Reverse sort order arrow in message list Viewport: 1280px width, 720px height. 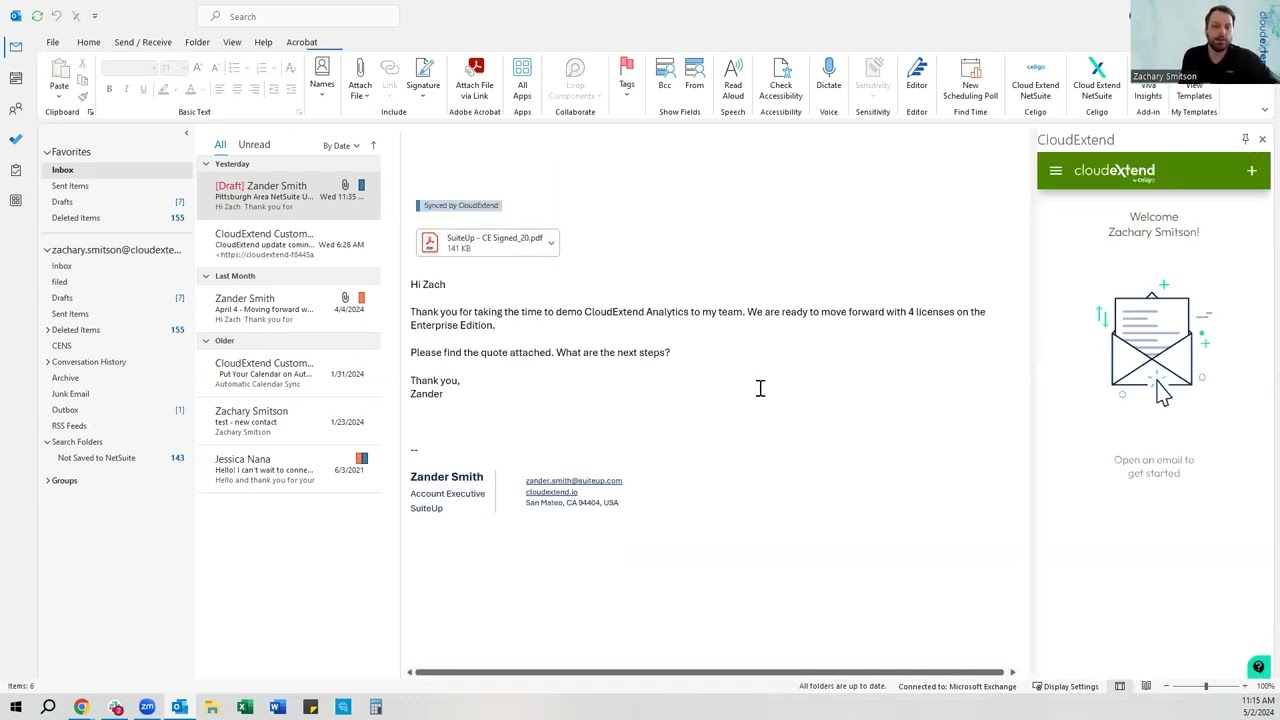coord(373,145)
